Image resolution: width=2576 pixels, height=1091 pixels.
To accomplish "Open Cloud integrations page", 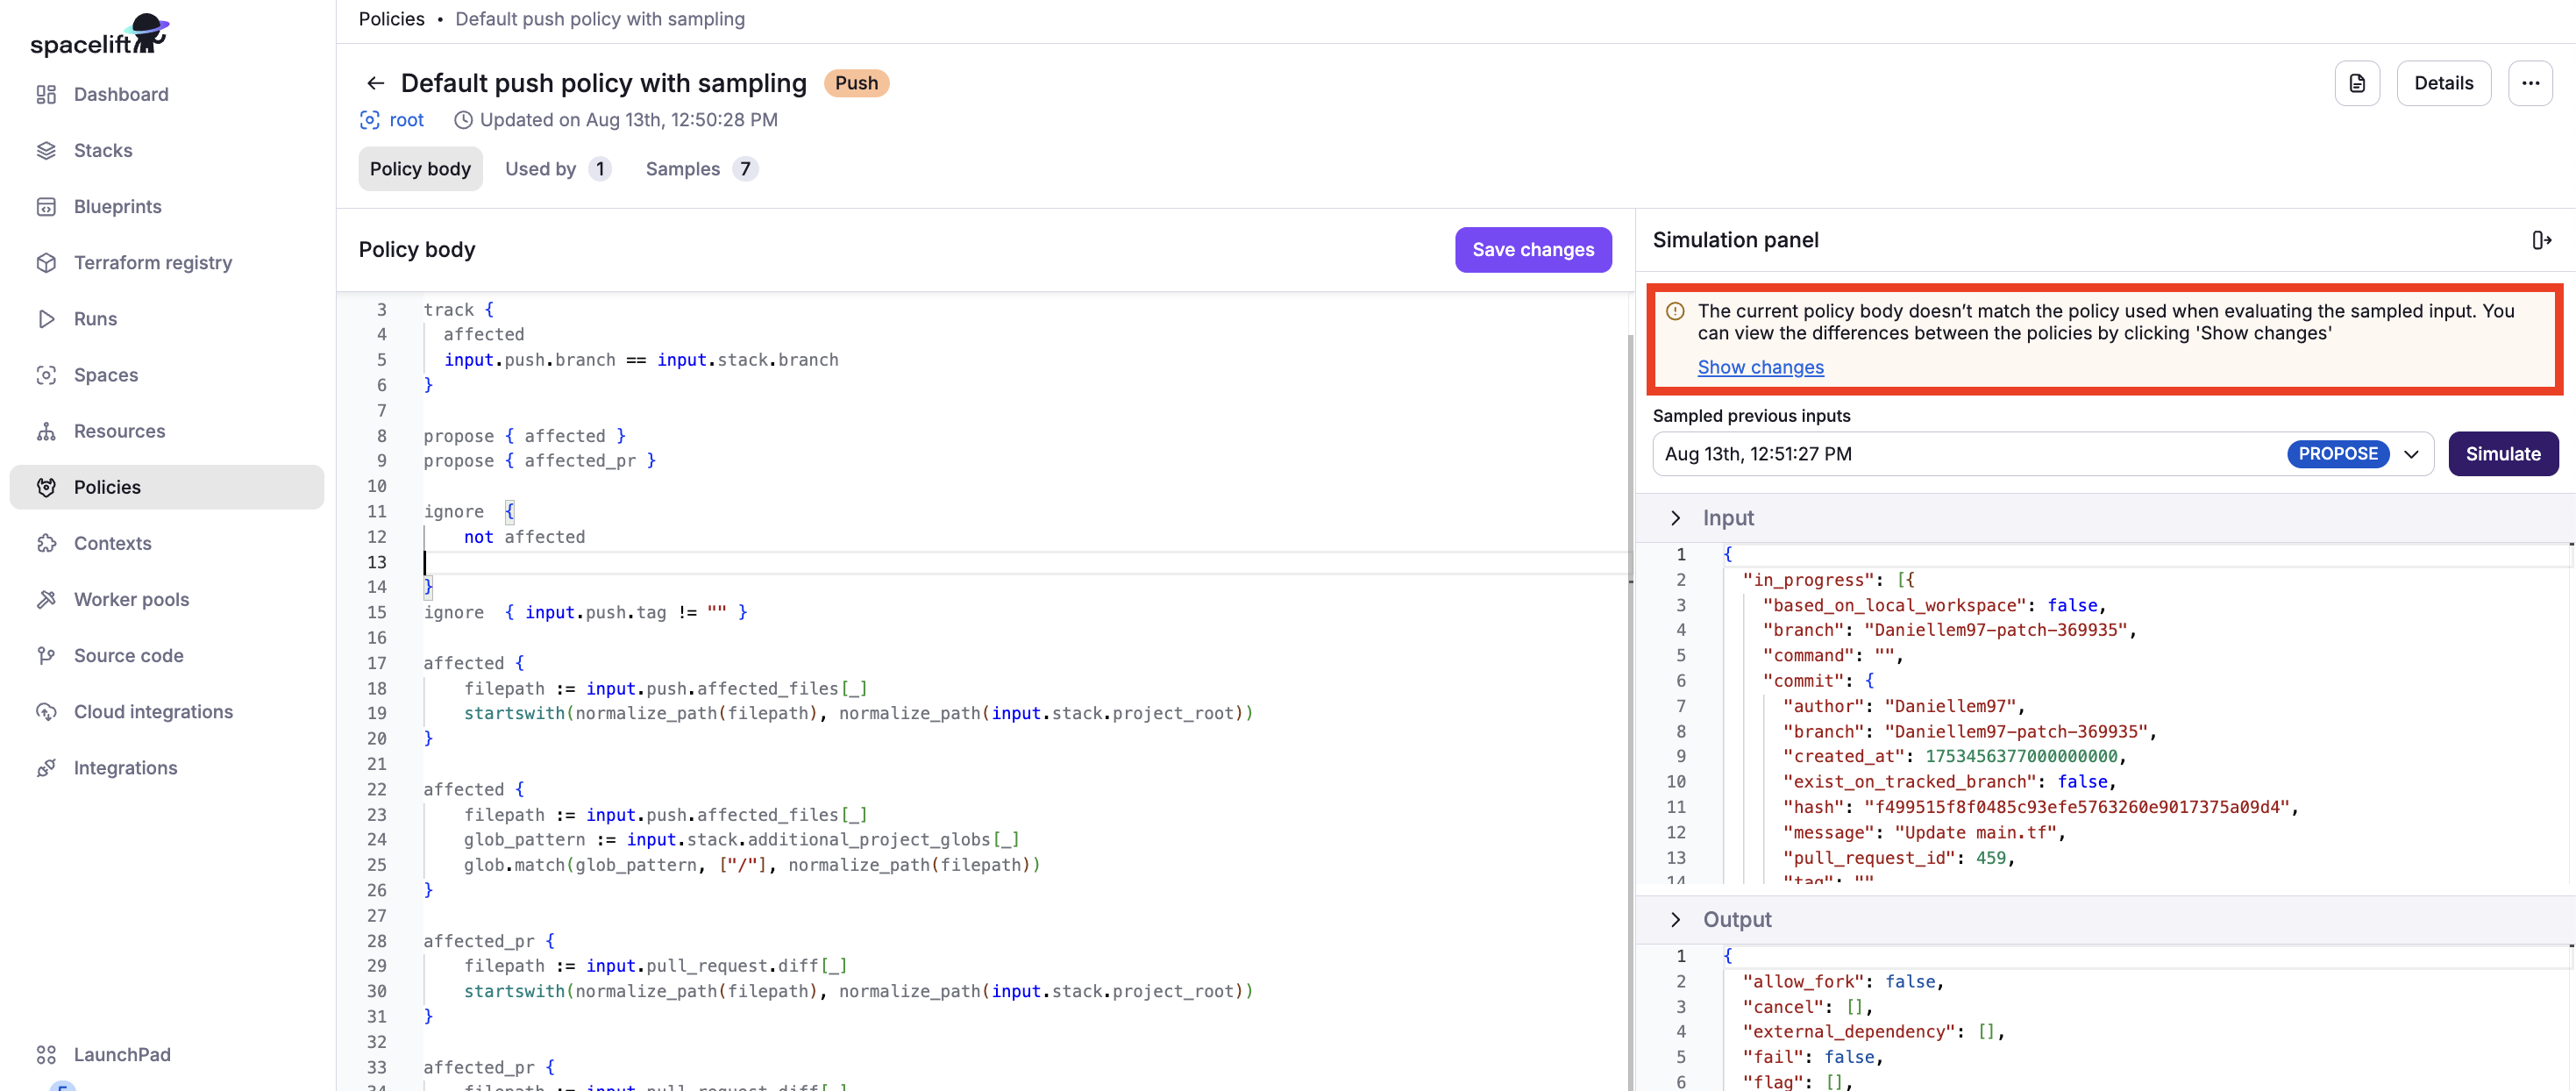I will pos(153,711).
